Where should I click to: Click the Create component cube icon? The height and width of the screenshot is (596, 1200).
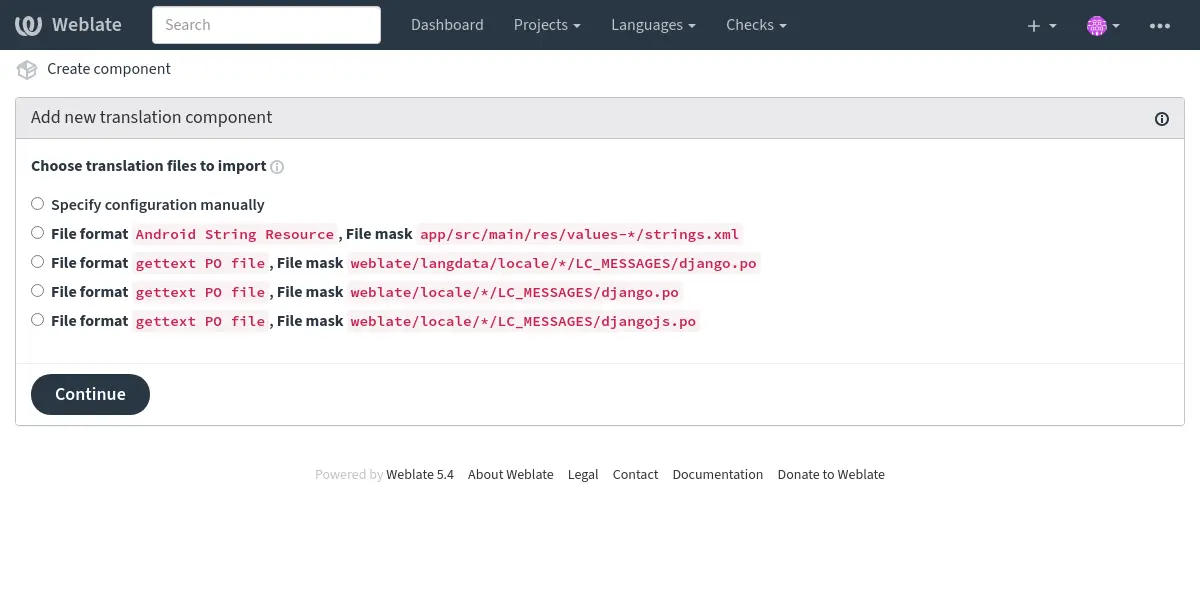click(x=27, y=70)
